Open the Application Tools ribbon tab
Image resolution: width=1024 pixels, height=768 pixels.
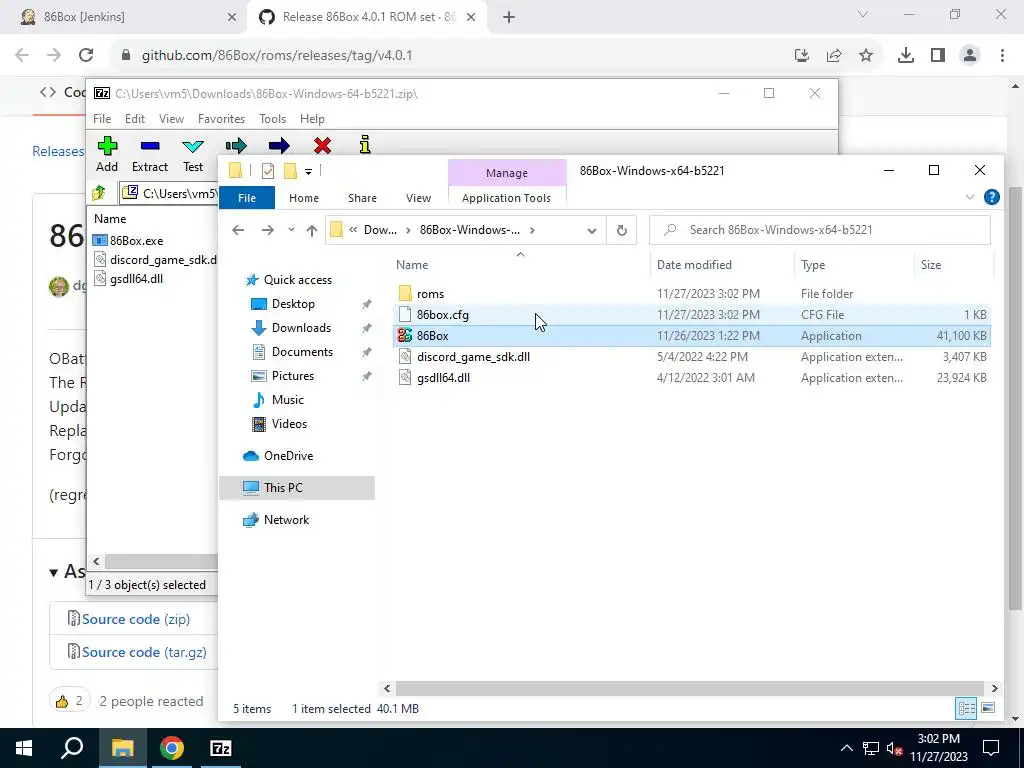pyautogui.click(x=506, y=198)
